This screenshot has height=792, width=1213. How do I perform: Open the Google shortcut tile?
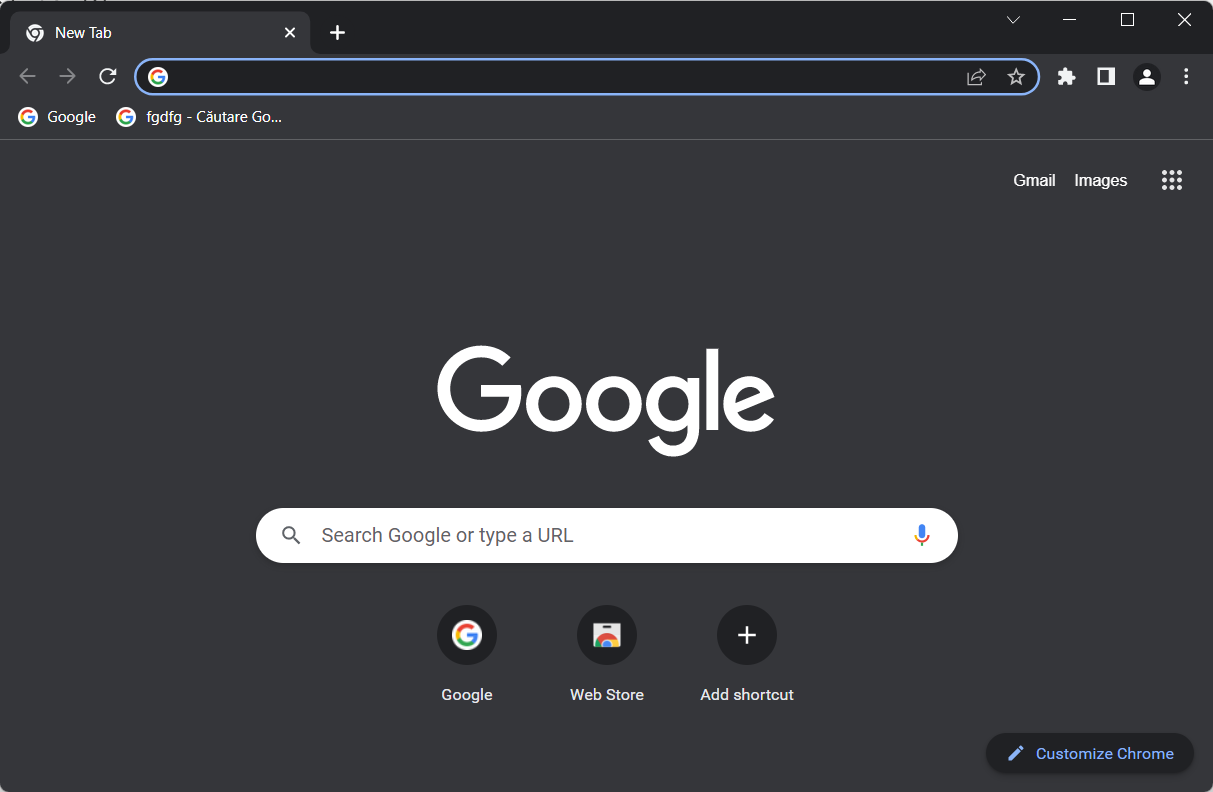point(467,654)
